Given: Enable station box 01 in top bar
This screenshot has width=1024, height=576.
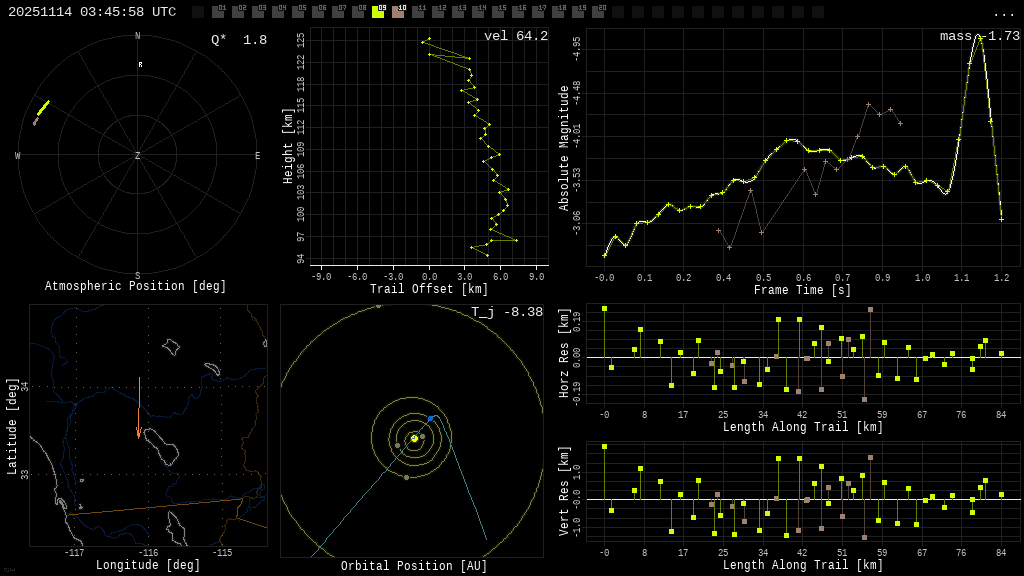Looking at the screenshot, I should coord(218,12).
